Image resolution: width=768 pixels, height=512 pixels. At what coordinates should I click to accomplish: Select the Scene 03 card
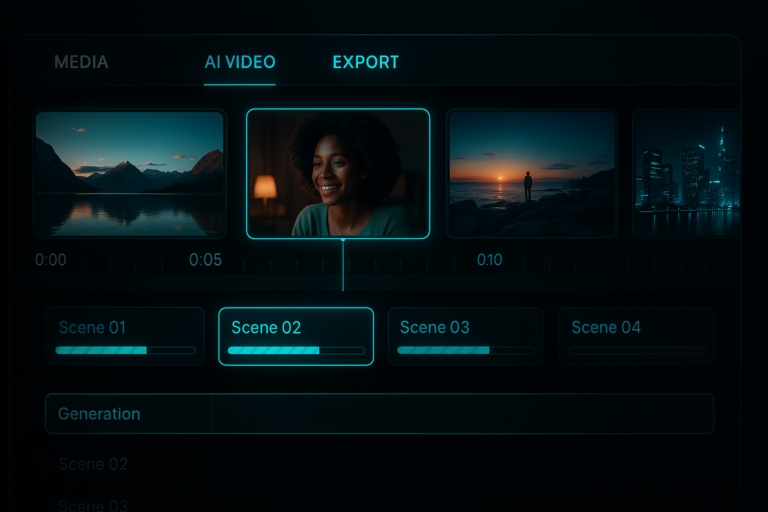click(466, 337)
